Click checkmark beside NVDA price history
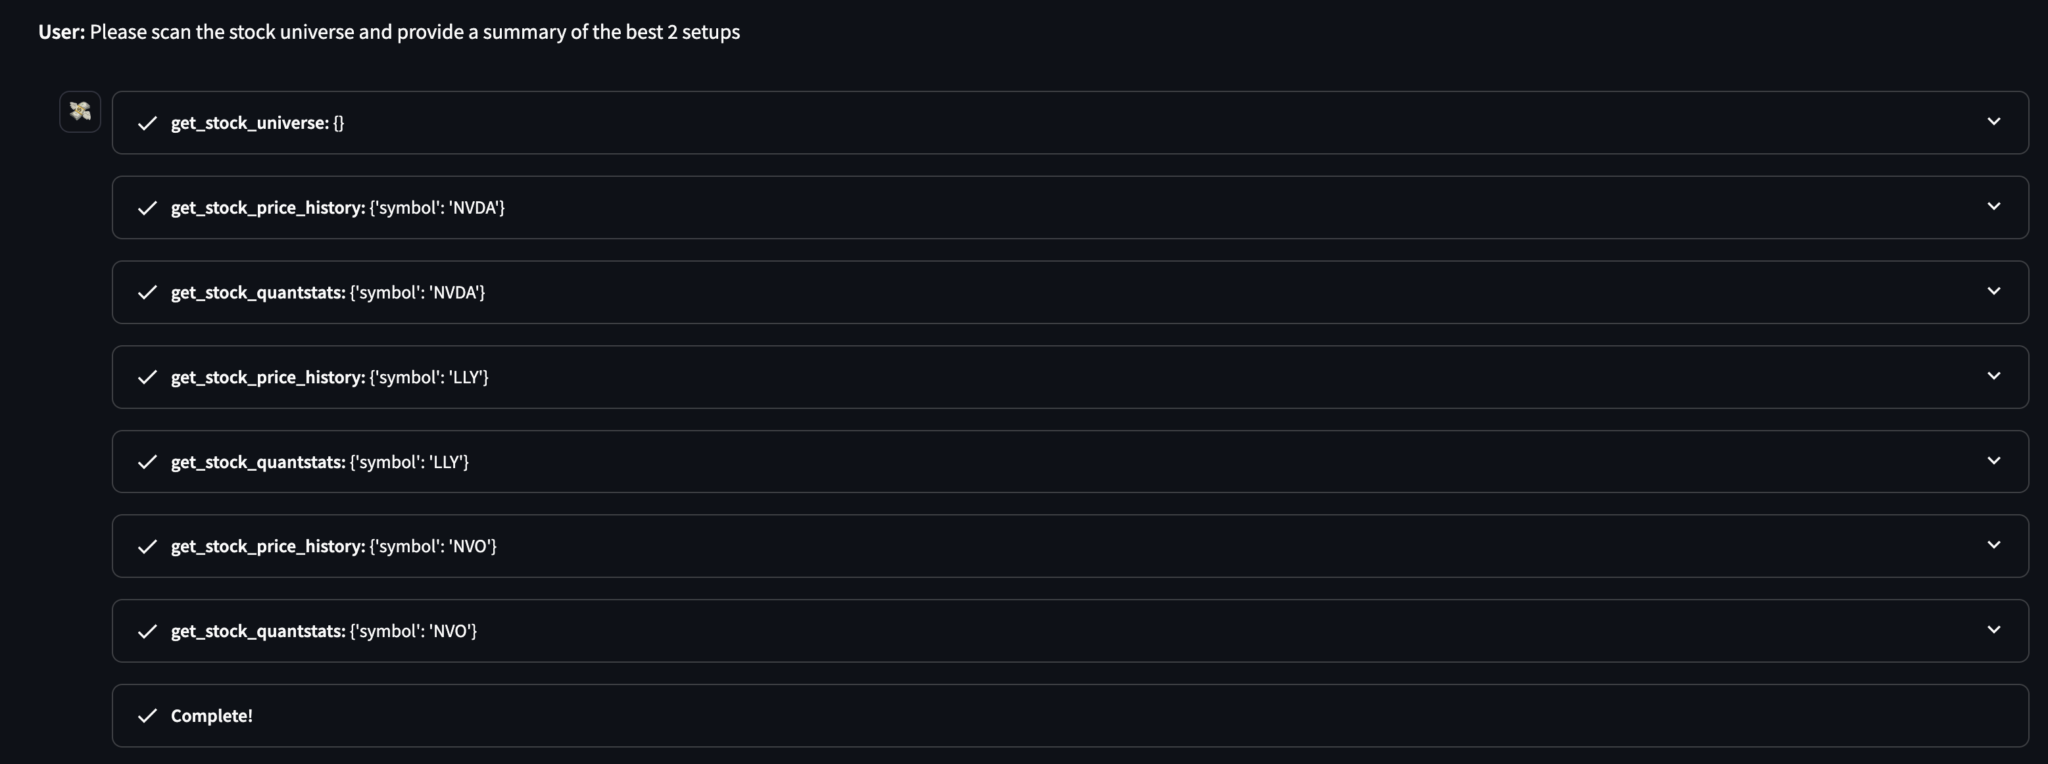Viewport: 2048px width, 764px height. (147, 208)
